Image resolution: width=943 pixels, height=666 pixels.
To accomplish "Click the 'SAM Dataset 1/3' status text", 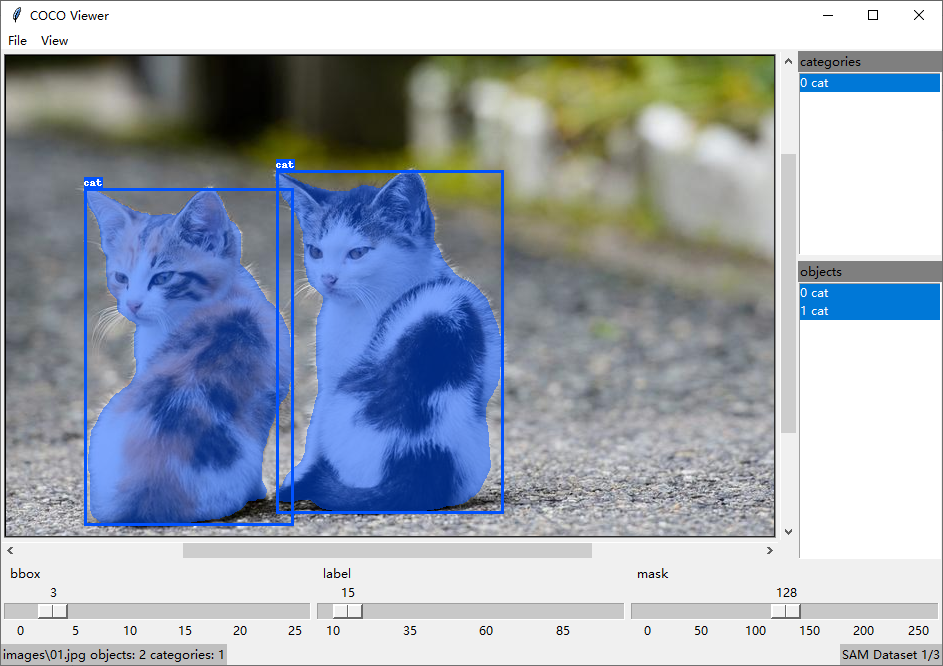I will point(890,655).
